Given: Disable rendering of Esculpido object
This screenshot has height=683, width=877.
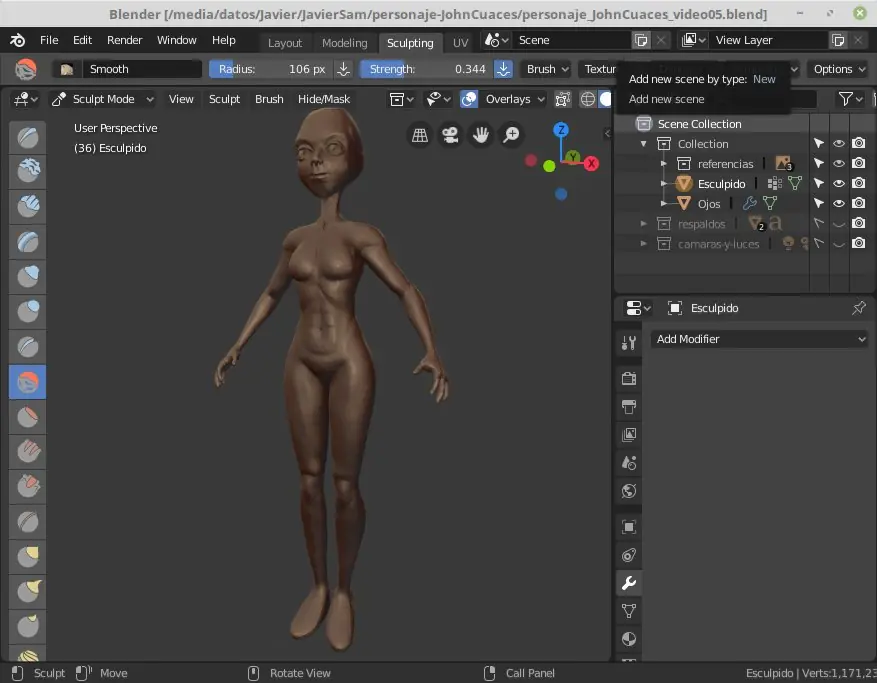Looking at the screenshot, I should coord(859,183).
